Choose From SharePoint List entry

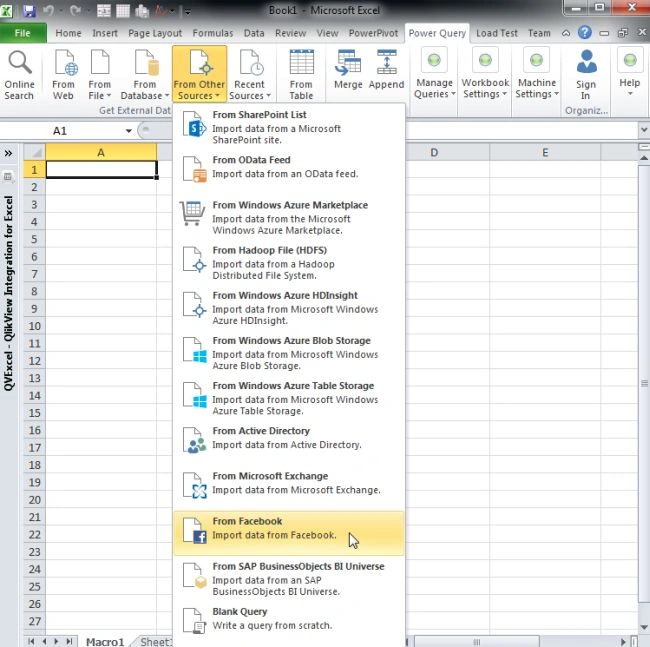pos(289,127)
